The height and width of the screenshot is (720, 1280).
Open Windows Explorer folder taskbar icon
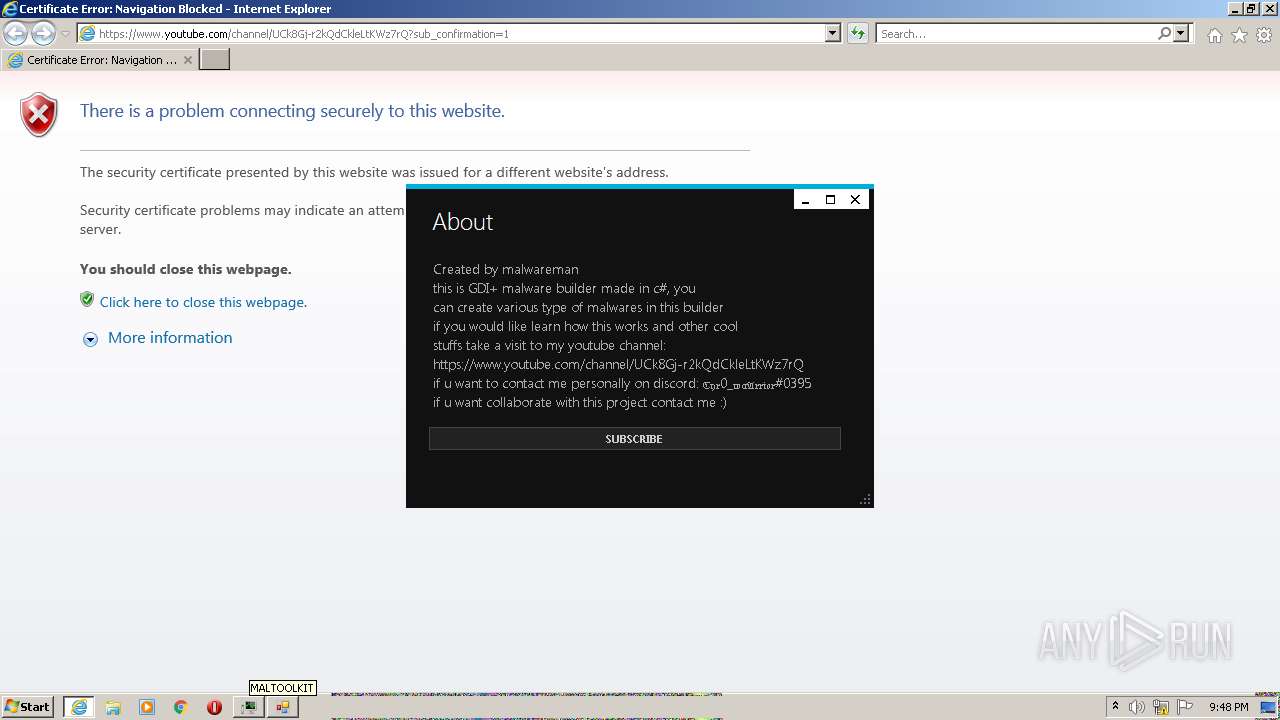tap(113, 707)
